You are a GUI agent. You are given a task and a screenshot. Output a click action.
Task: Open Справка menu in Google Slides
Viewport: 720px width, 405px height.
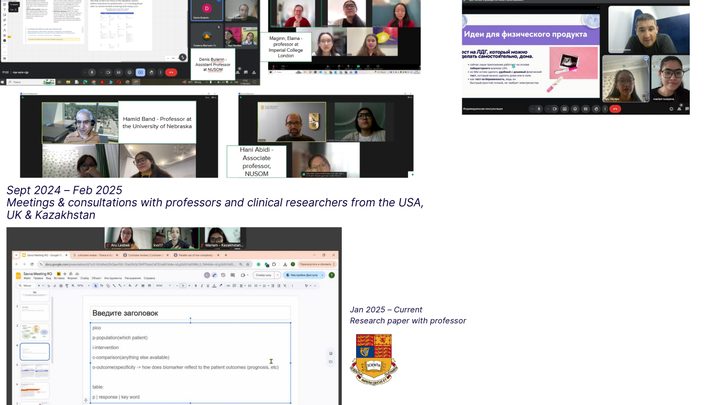pyautogui.click(x=149, y=278)
